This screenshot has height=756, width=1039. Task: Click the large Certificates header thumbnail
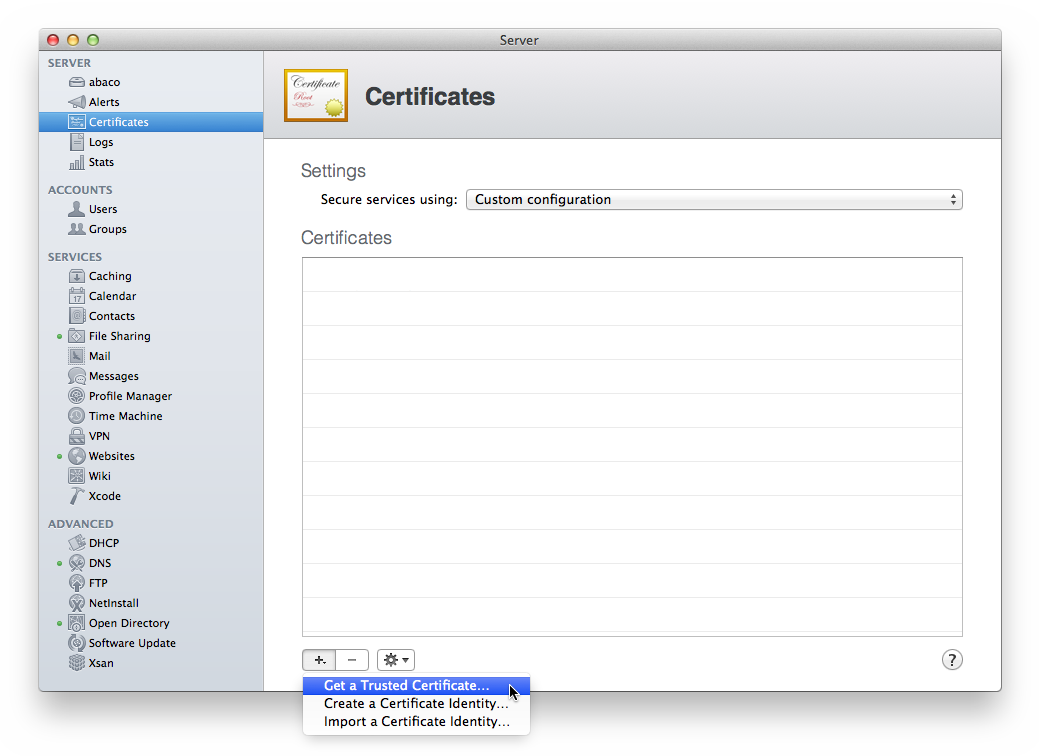click(x=316, y=96)
